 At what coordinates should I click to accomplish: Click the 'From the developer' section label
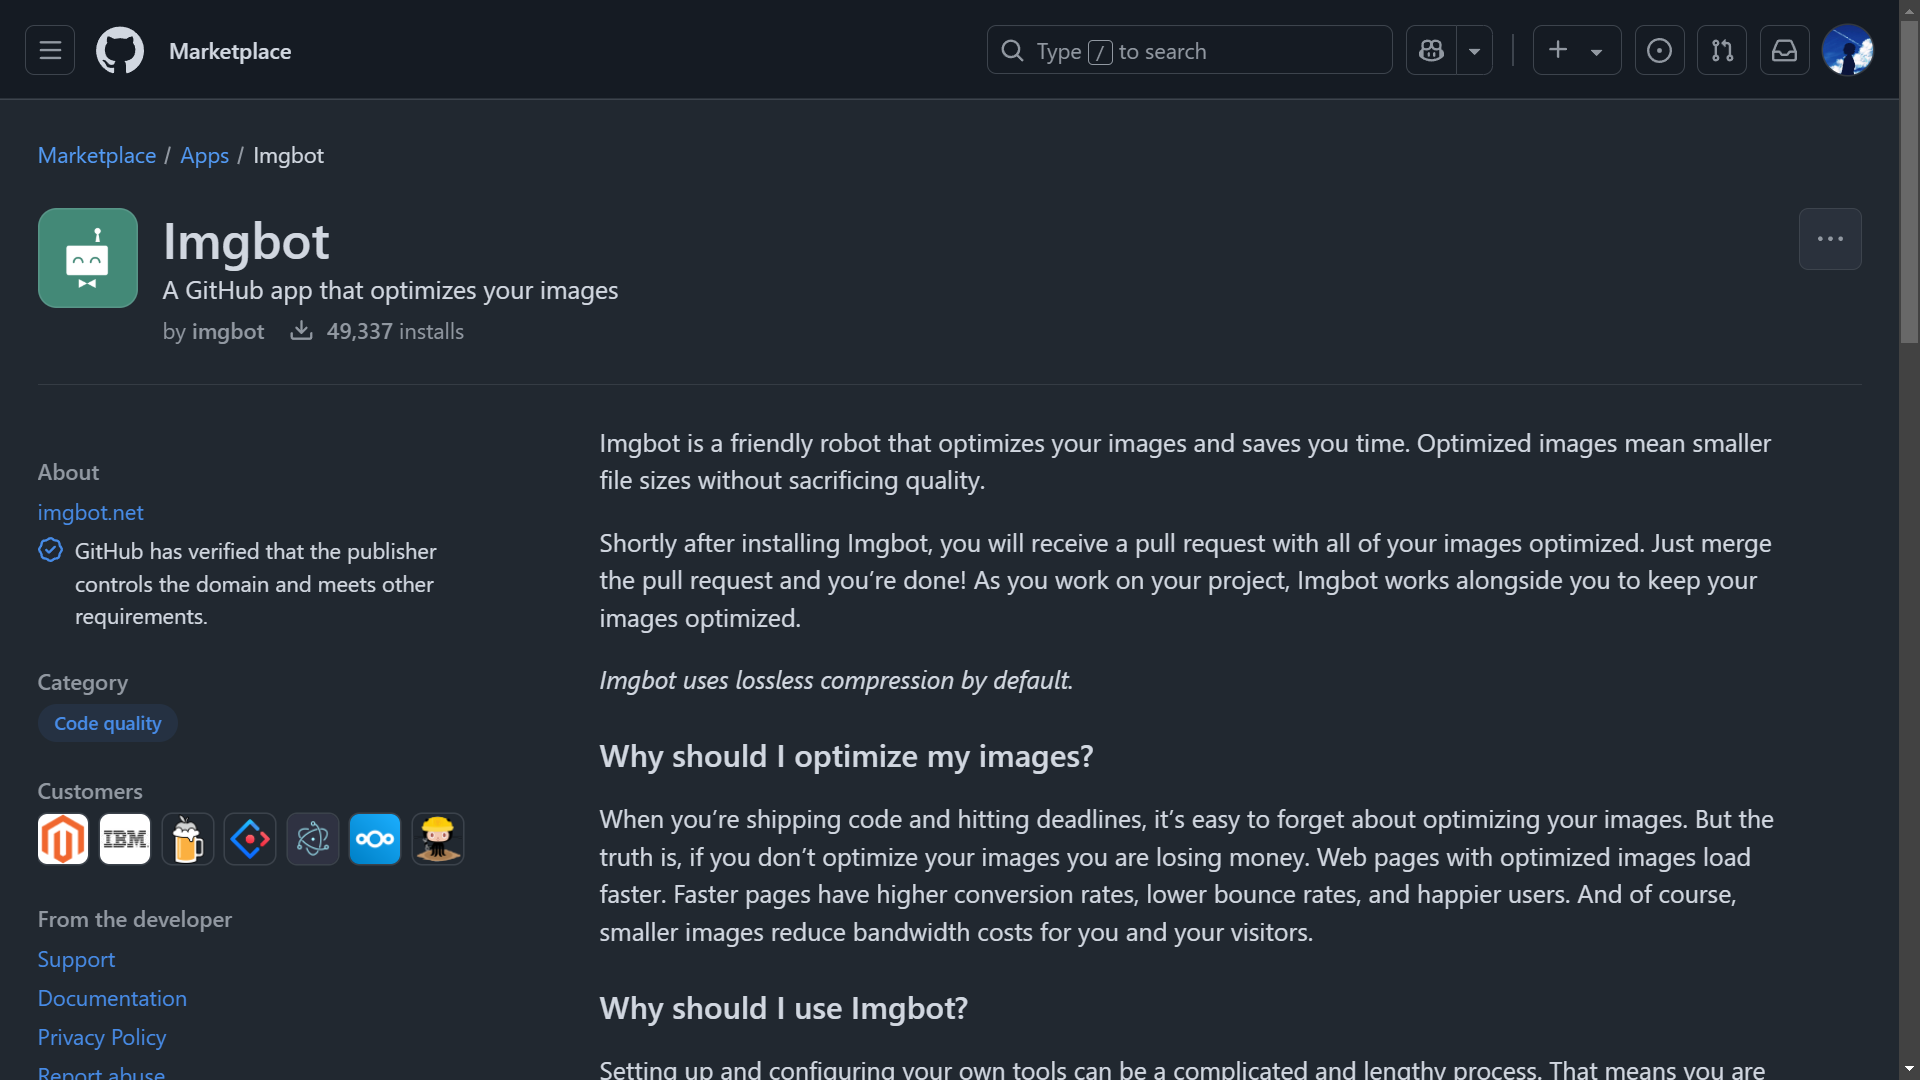pos(135,919)
